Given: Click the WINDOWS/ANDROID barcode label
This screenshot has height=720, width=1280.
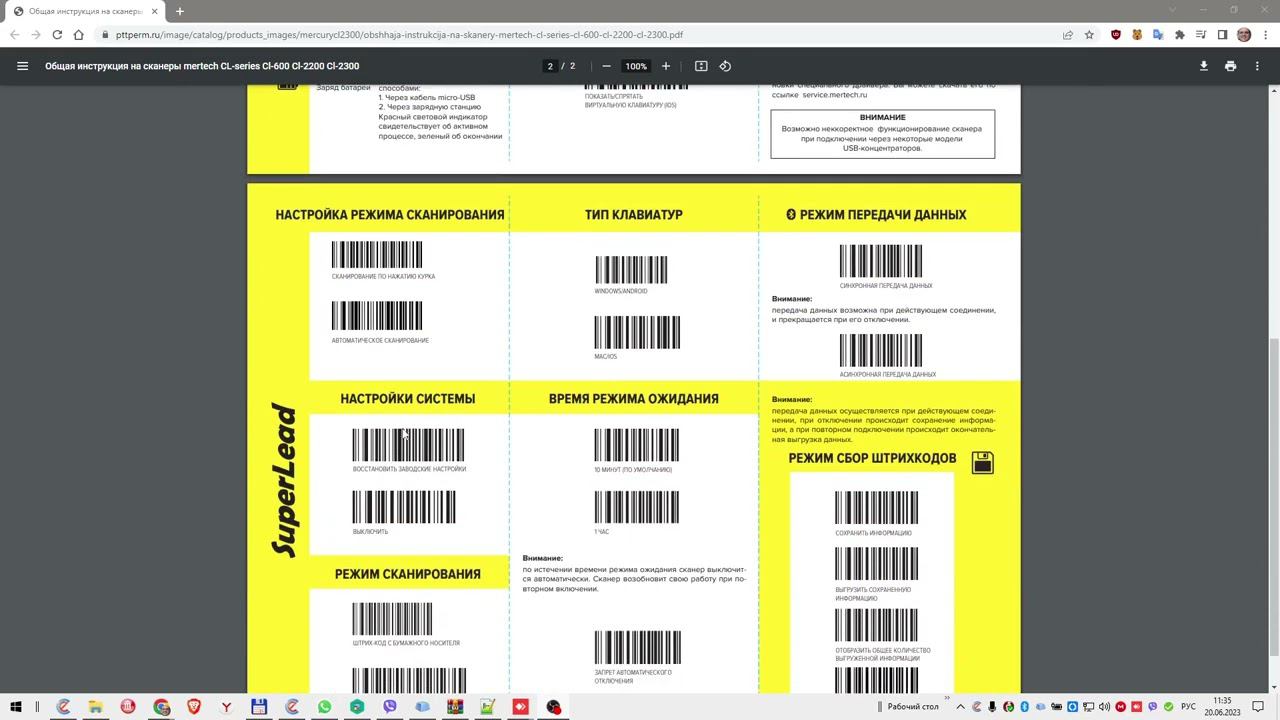Looking at the screenshot, I should (621, 291).
